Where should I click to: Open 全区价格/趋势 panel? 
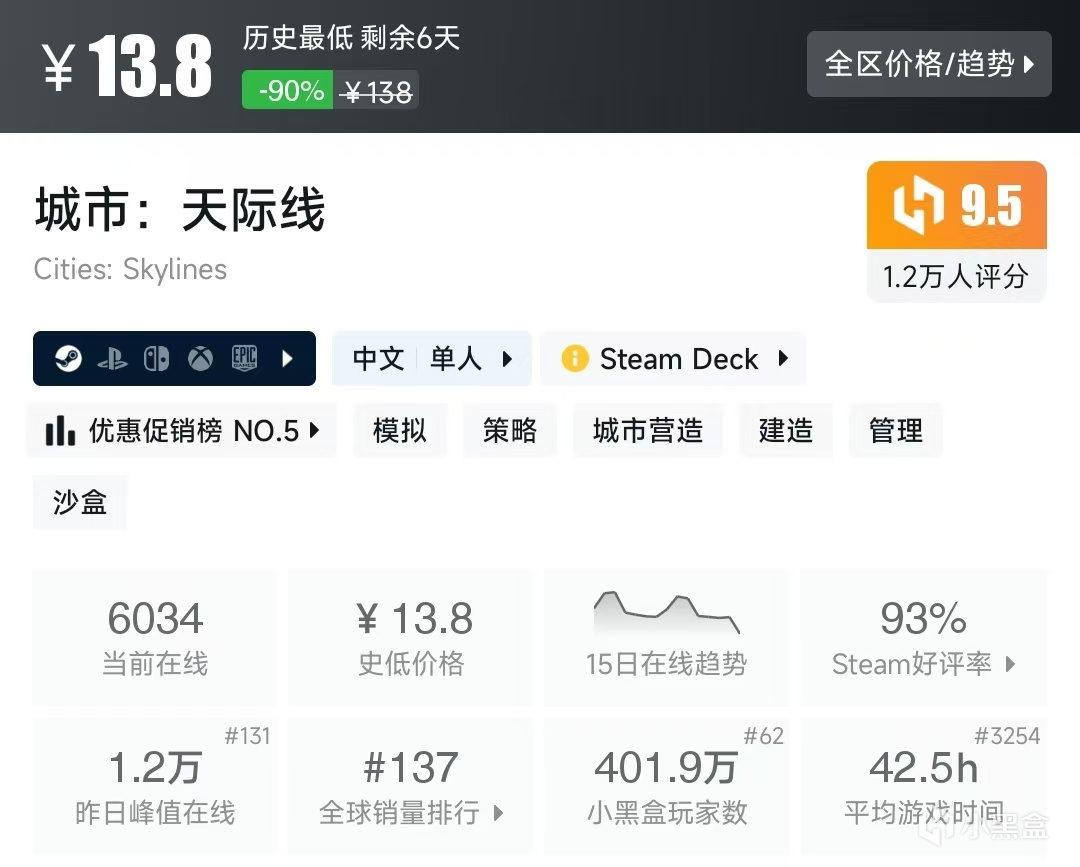928,64
